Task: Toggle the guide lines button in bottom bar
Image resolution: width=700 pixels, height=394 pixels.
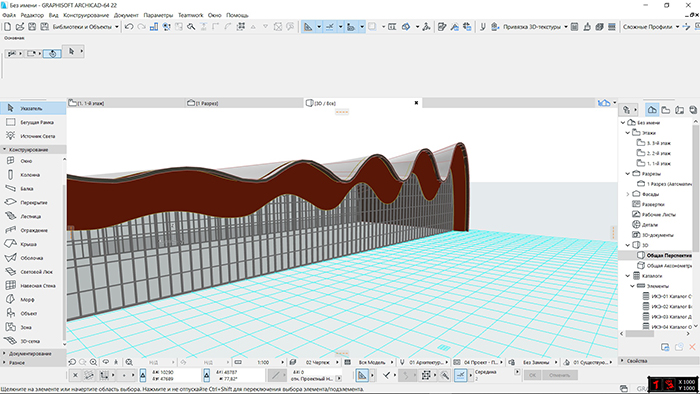Action: coord(362,376)
